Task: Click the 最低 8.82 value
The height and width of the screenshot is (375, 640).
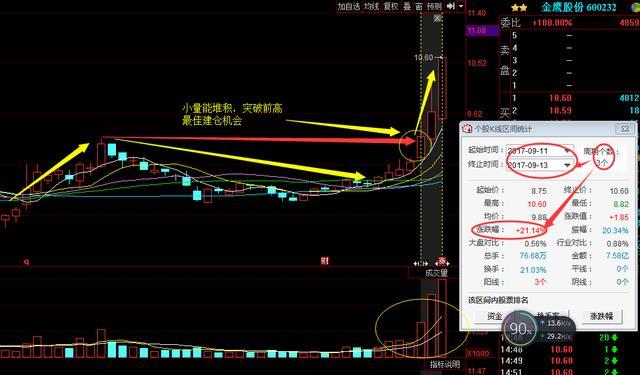Action: point(621,204)
